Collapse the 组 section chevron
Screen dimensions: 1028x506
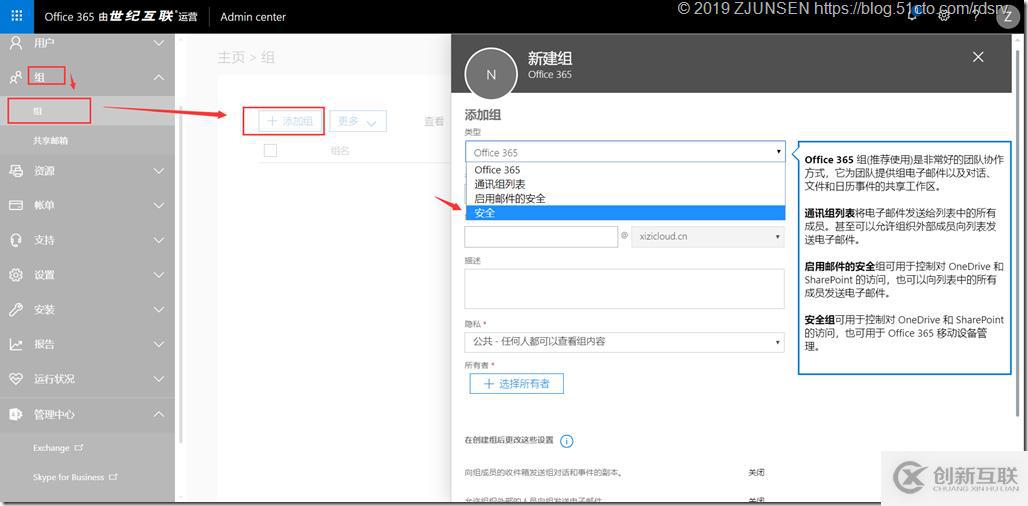(x=159, y=78)
